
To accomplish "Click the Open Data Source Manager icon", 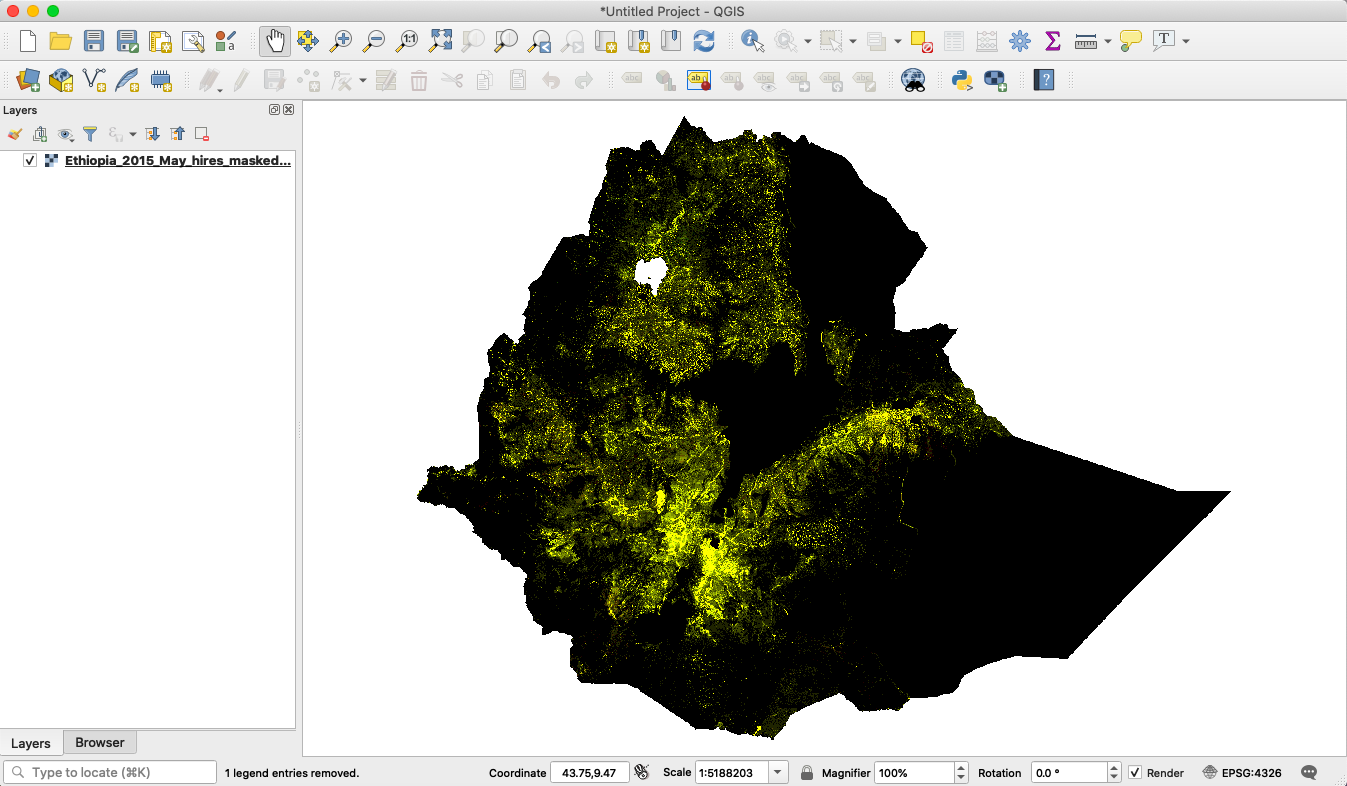I will click(x=28, y=80).
